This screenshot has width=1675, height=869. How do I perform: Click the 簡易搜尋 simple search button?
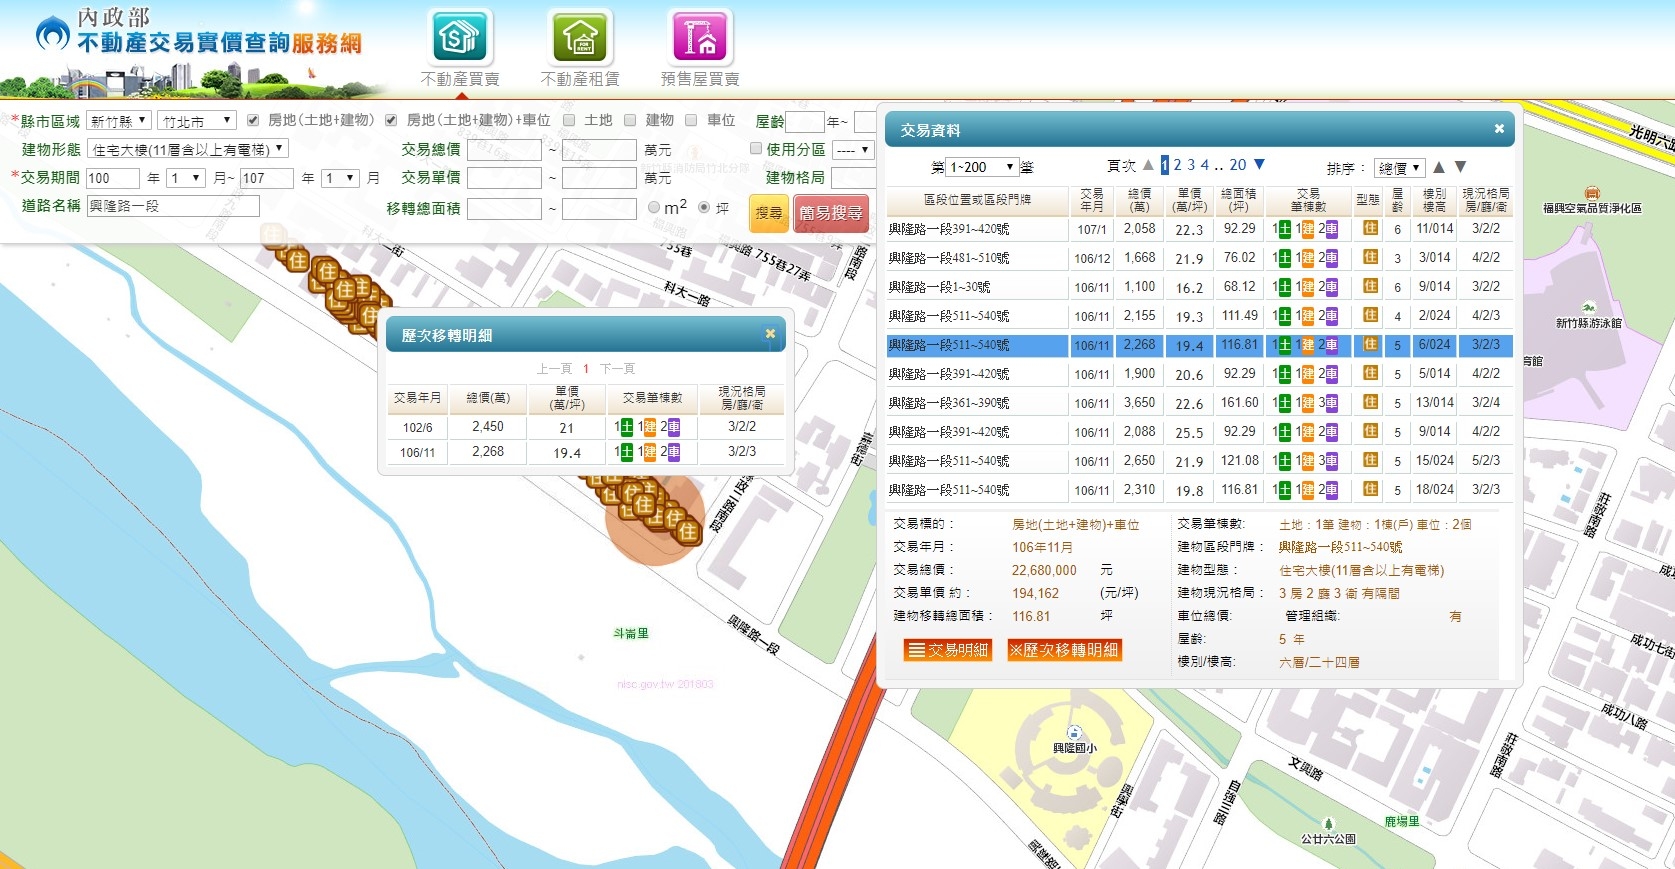point(830,213)
